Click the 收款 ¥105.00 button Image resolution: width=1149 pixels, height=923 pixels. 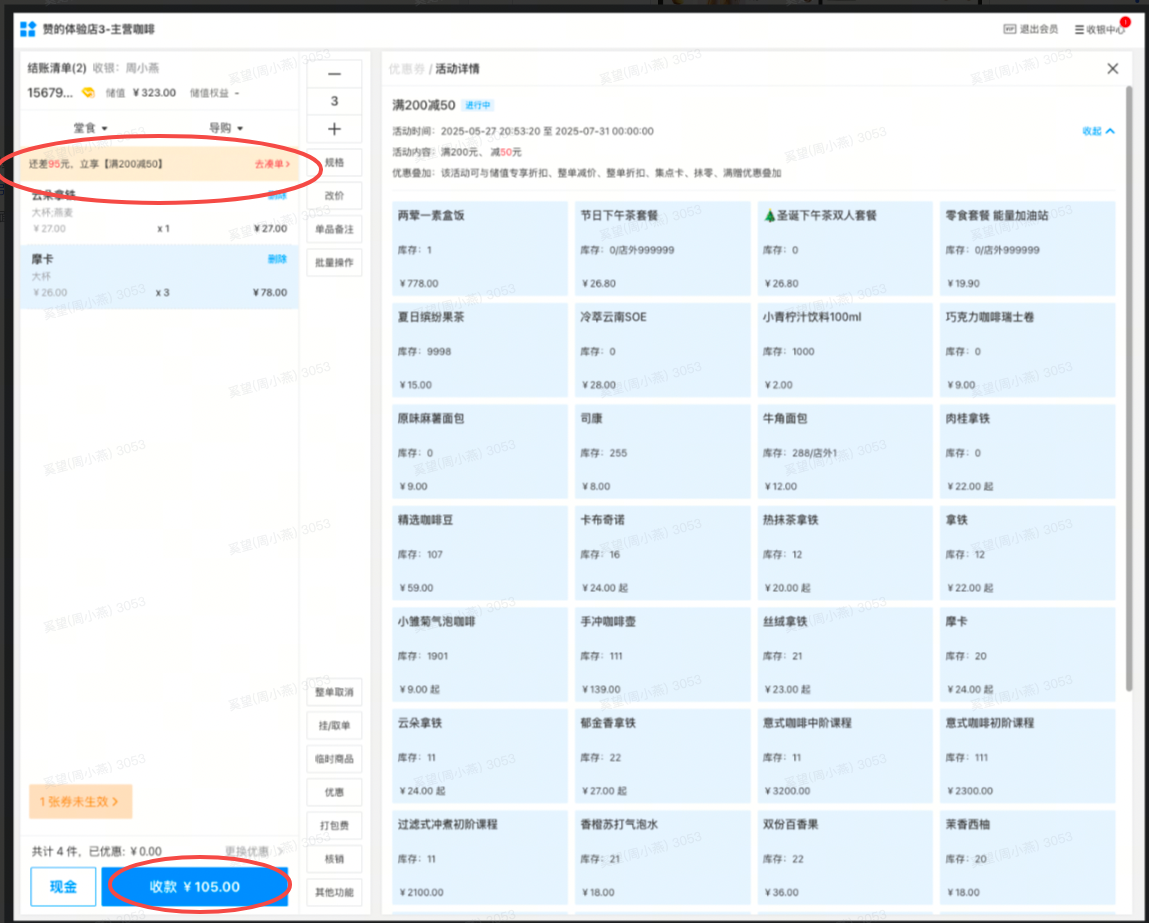click(x=195, y=886)
